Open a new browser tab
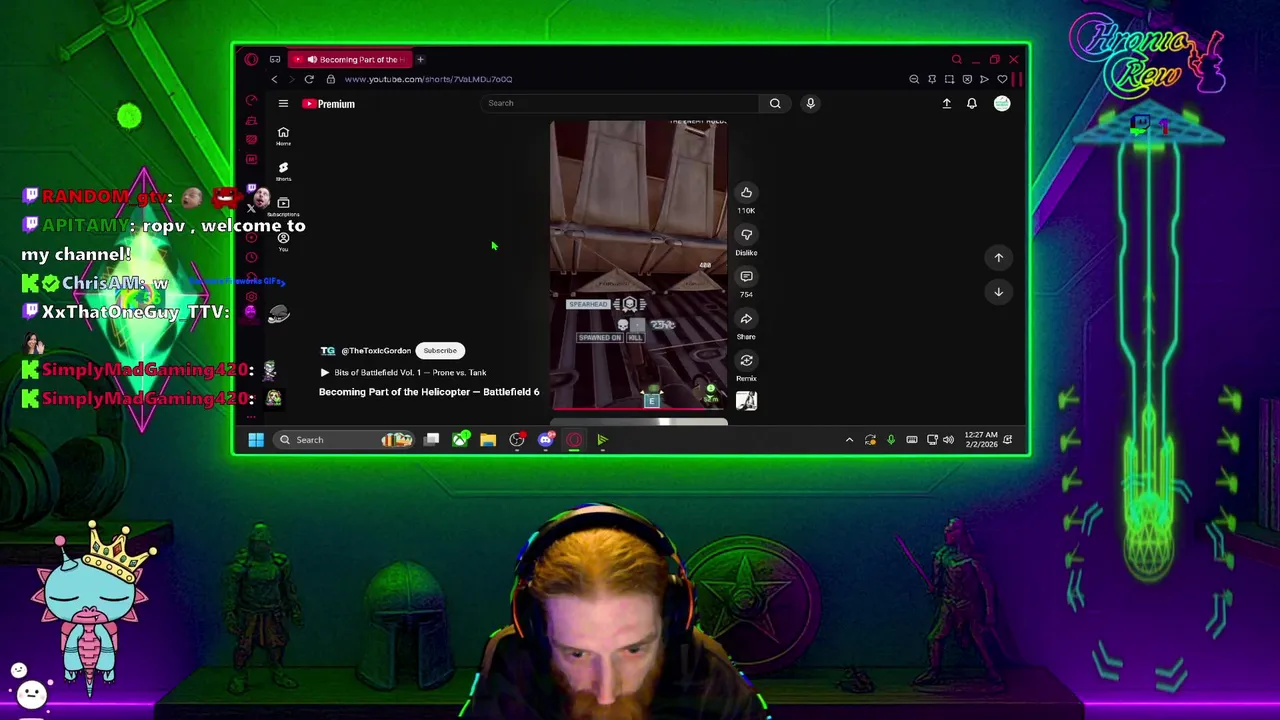Viewport: 1280px width, 720px height. click(x=420, y=59)
